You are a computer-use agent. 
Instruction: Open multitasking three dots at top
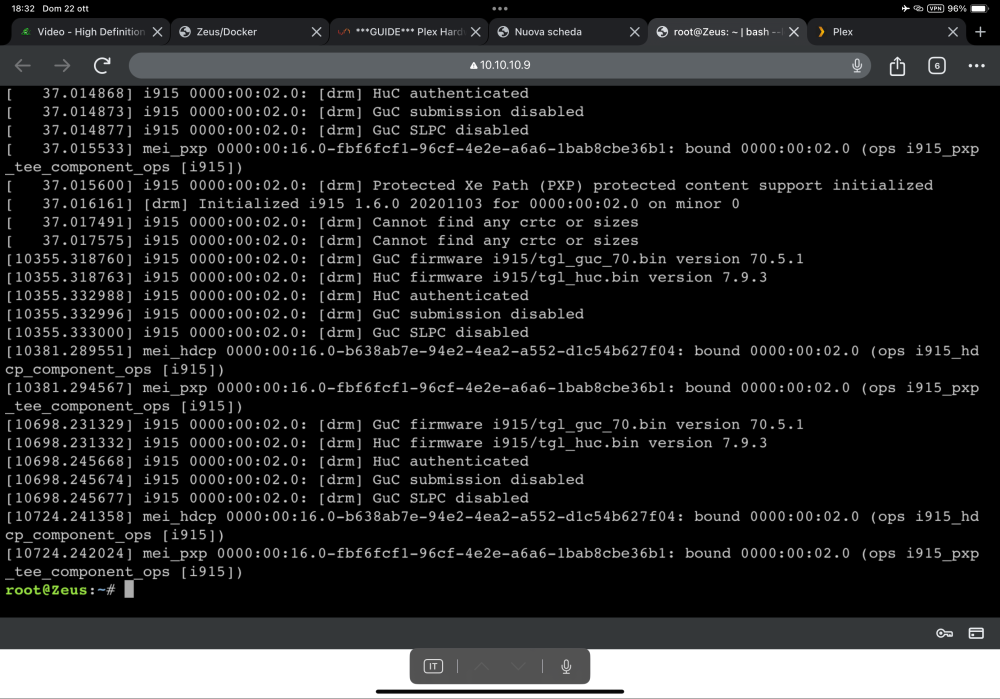click(500, 9)
